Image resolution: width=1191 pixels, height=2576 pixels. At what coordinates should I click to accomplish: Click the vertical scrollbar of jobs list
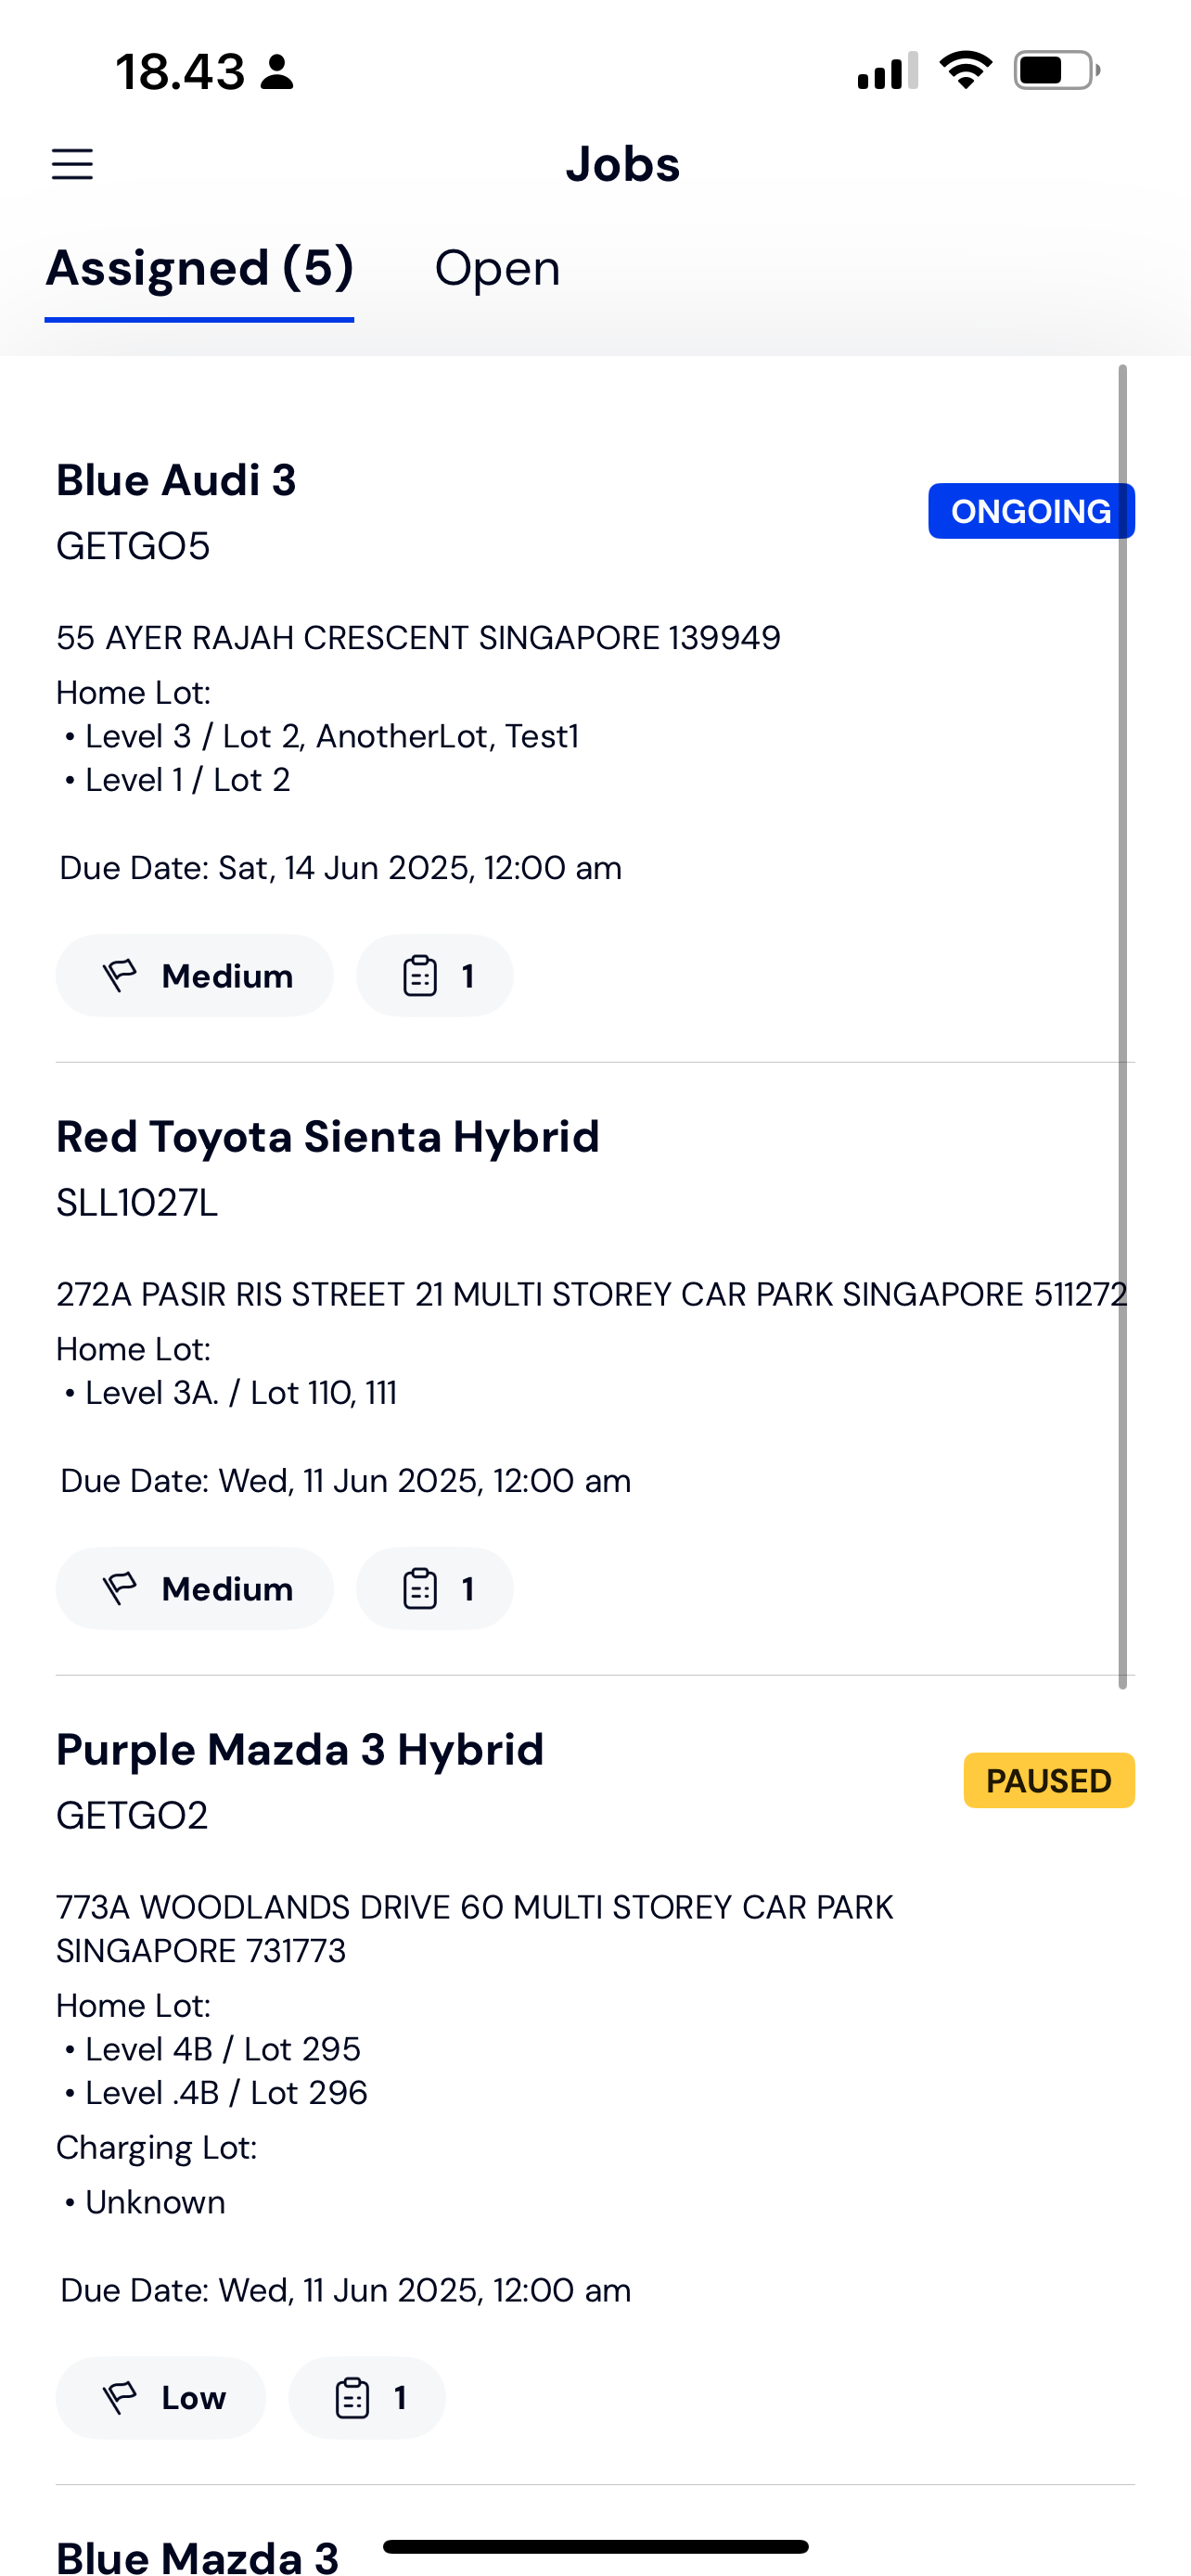(1123, 1027)
